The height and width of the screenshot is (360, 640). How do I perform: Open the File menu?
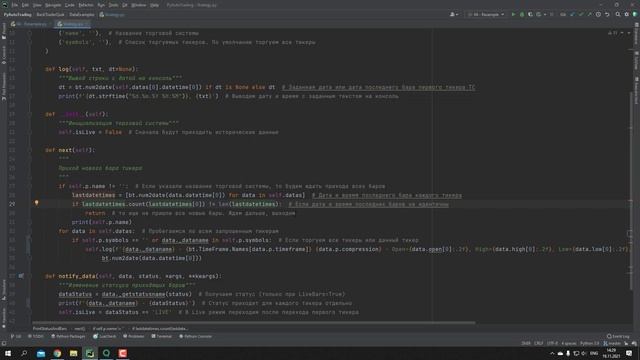(x=15, y=5)
